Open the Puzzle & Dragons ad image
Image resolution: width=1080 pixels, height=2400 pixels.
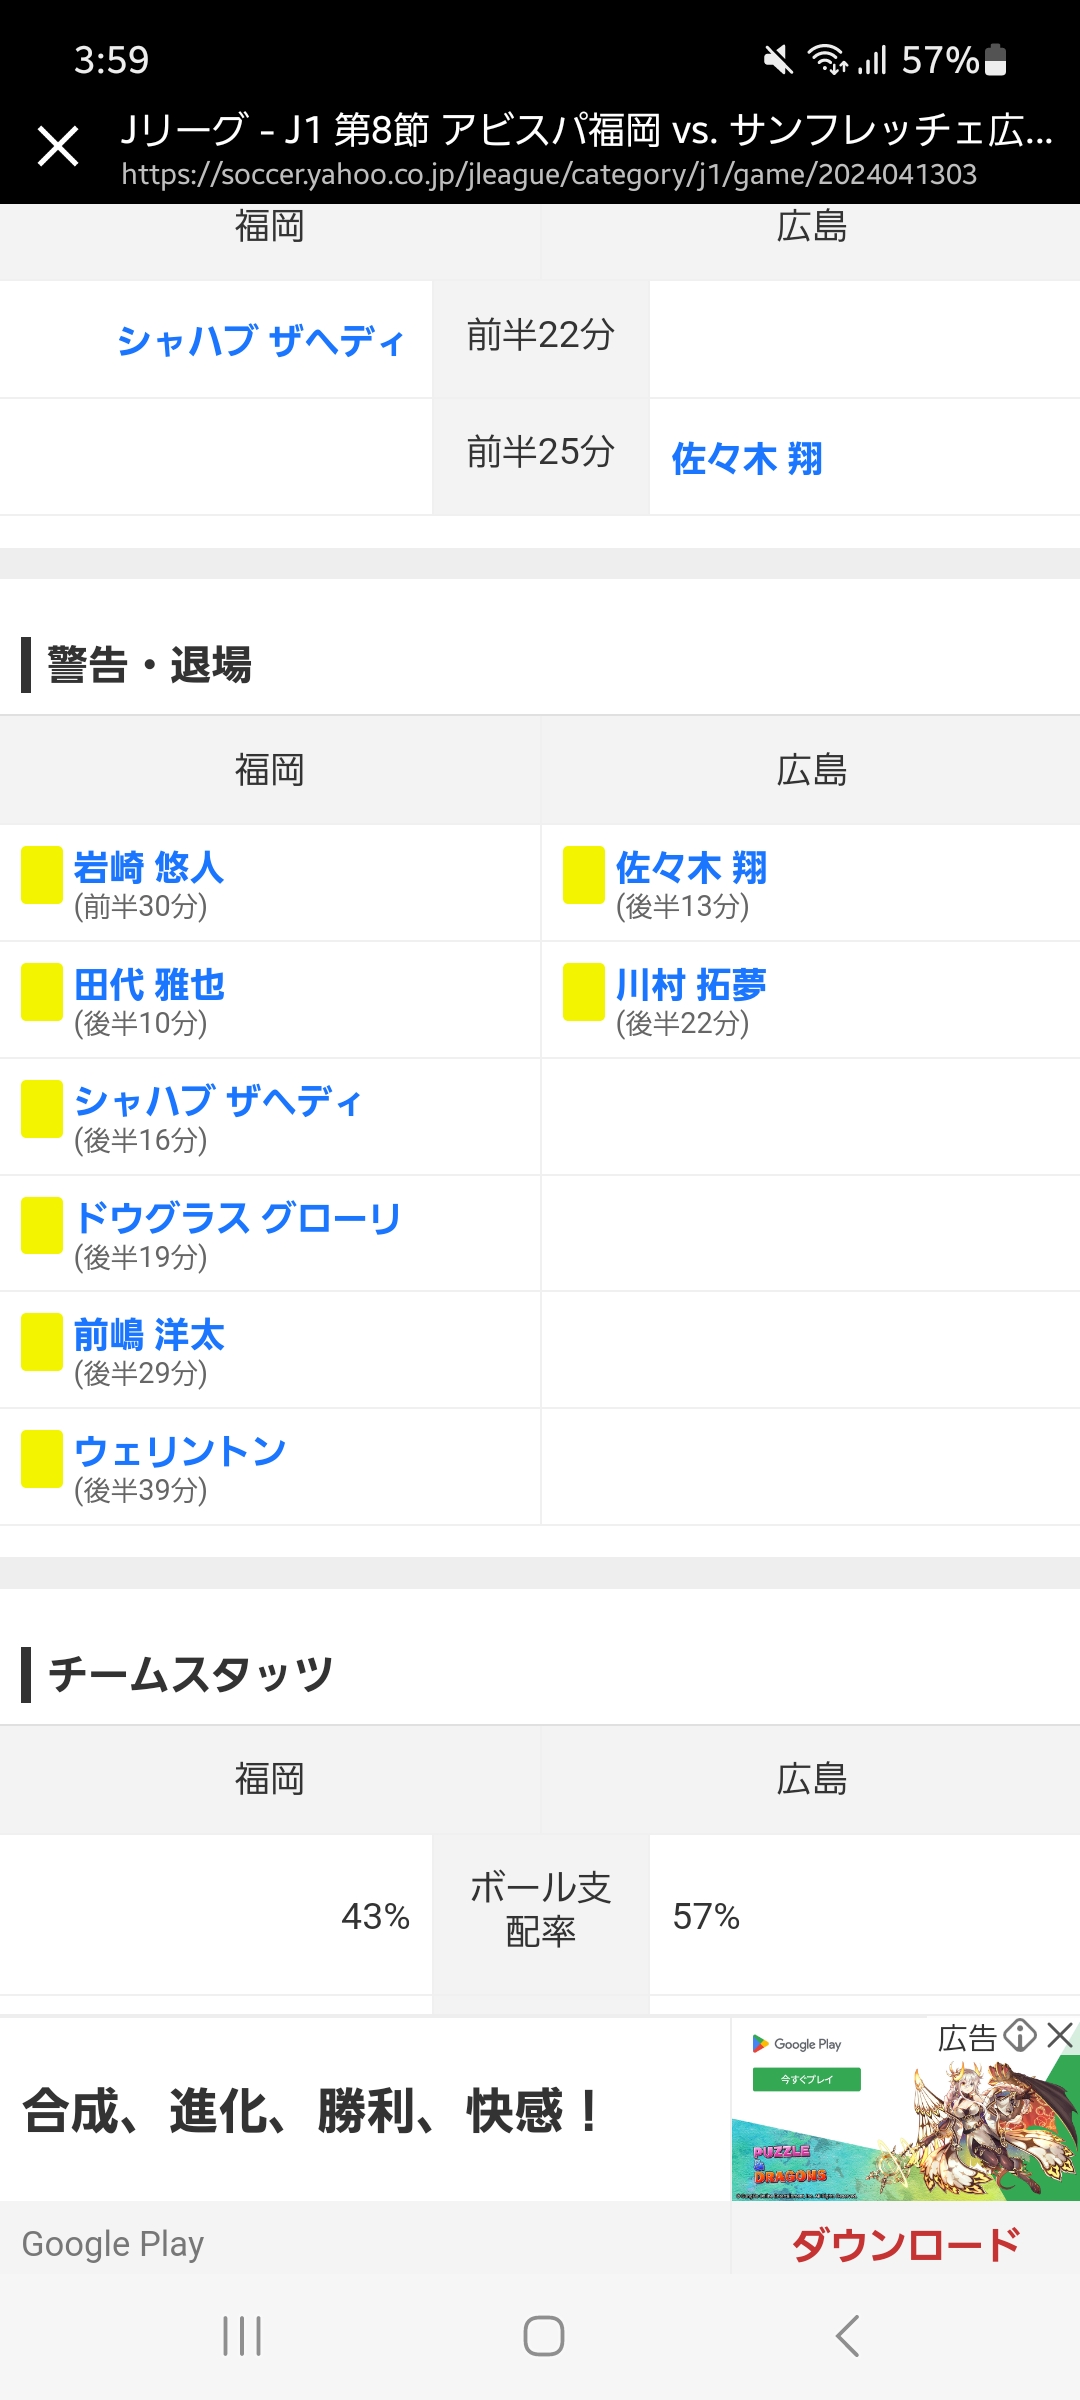[x=905, y=2110]
